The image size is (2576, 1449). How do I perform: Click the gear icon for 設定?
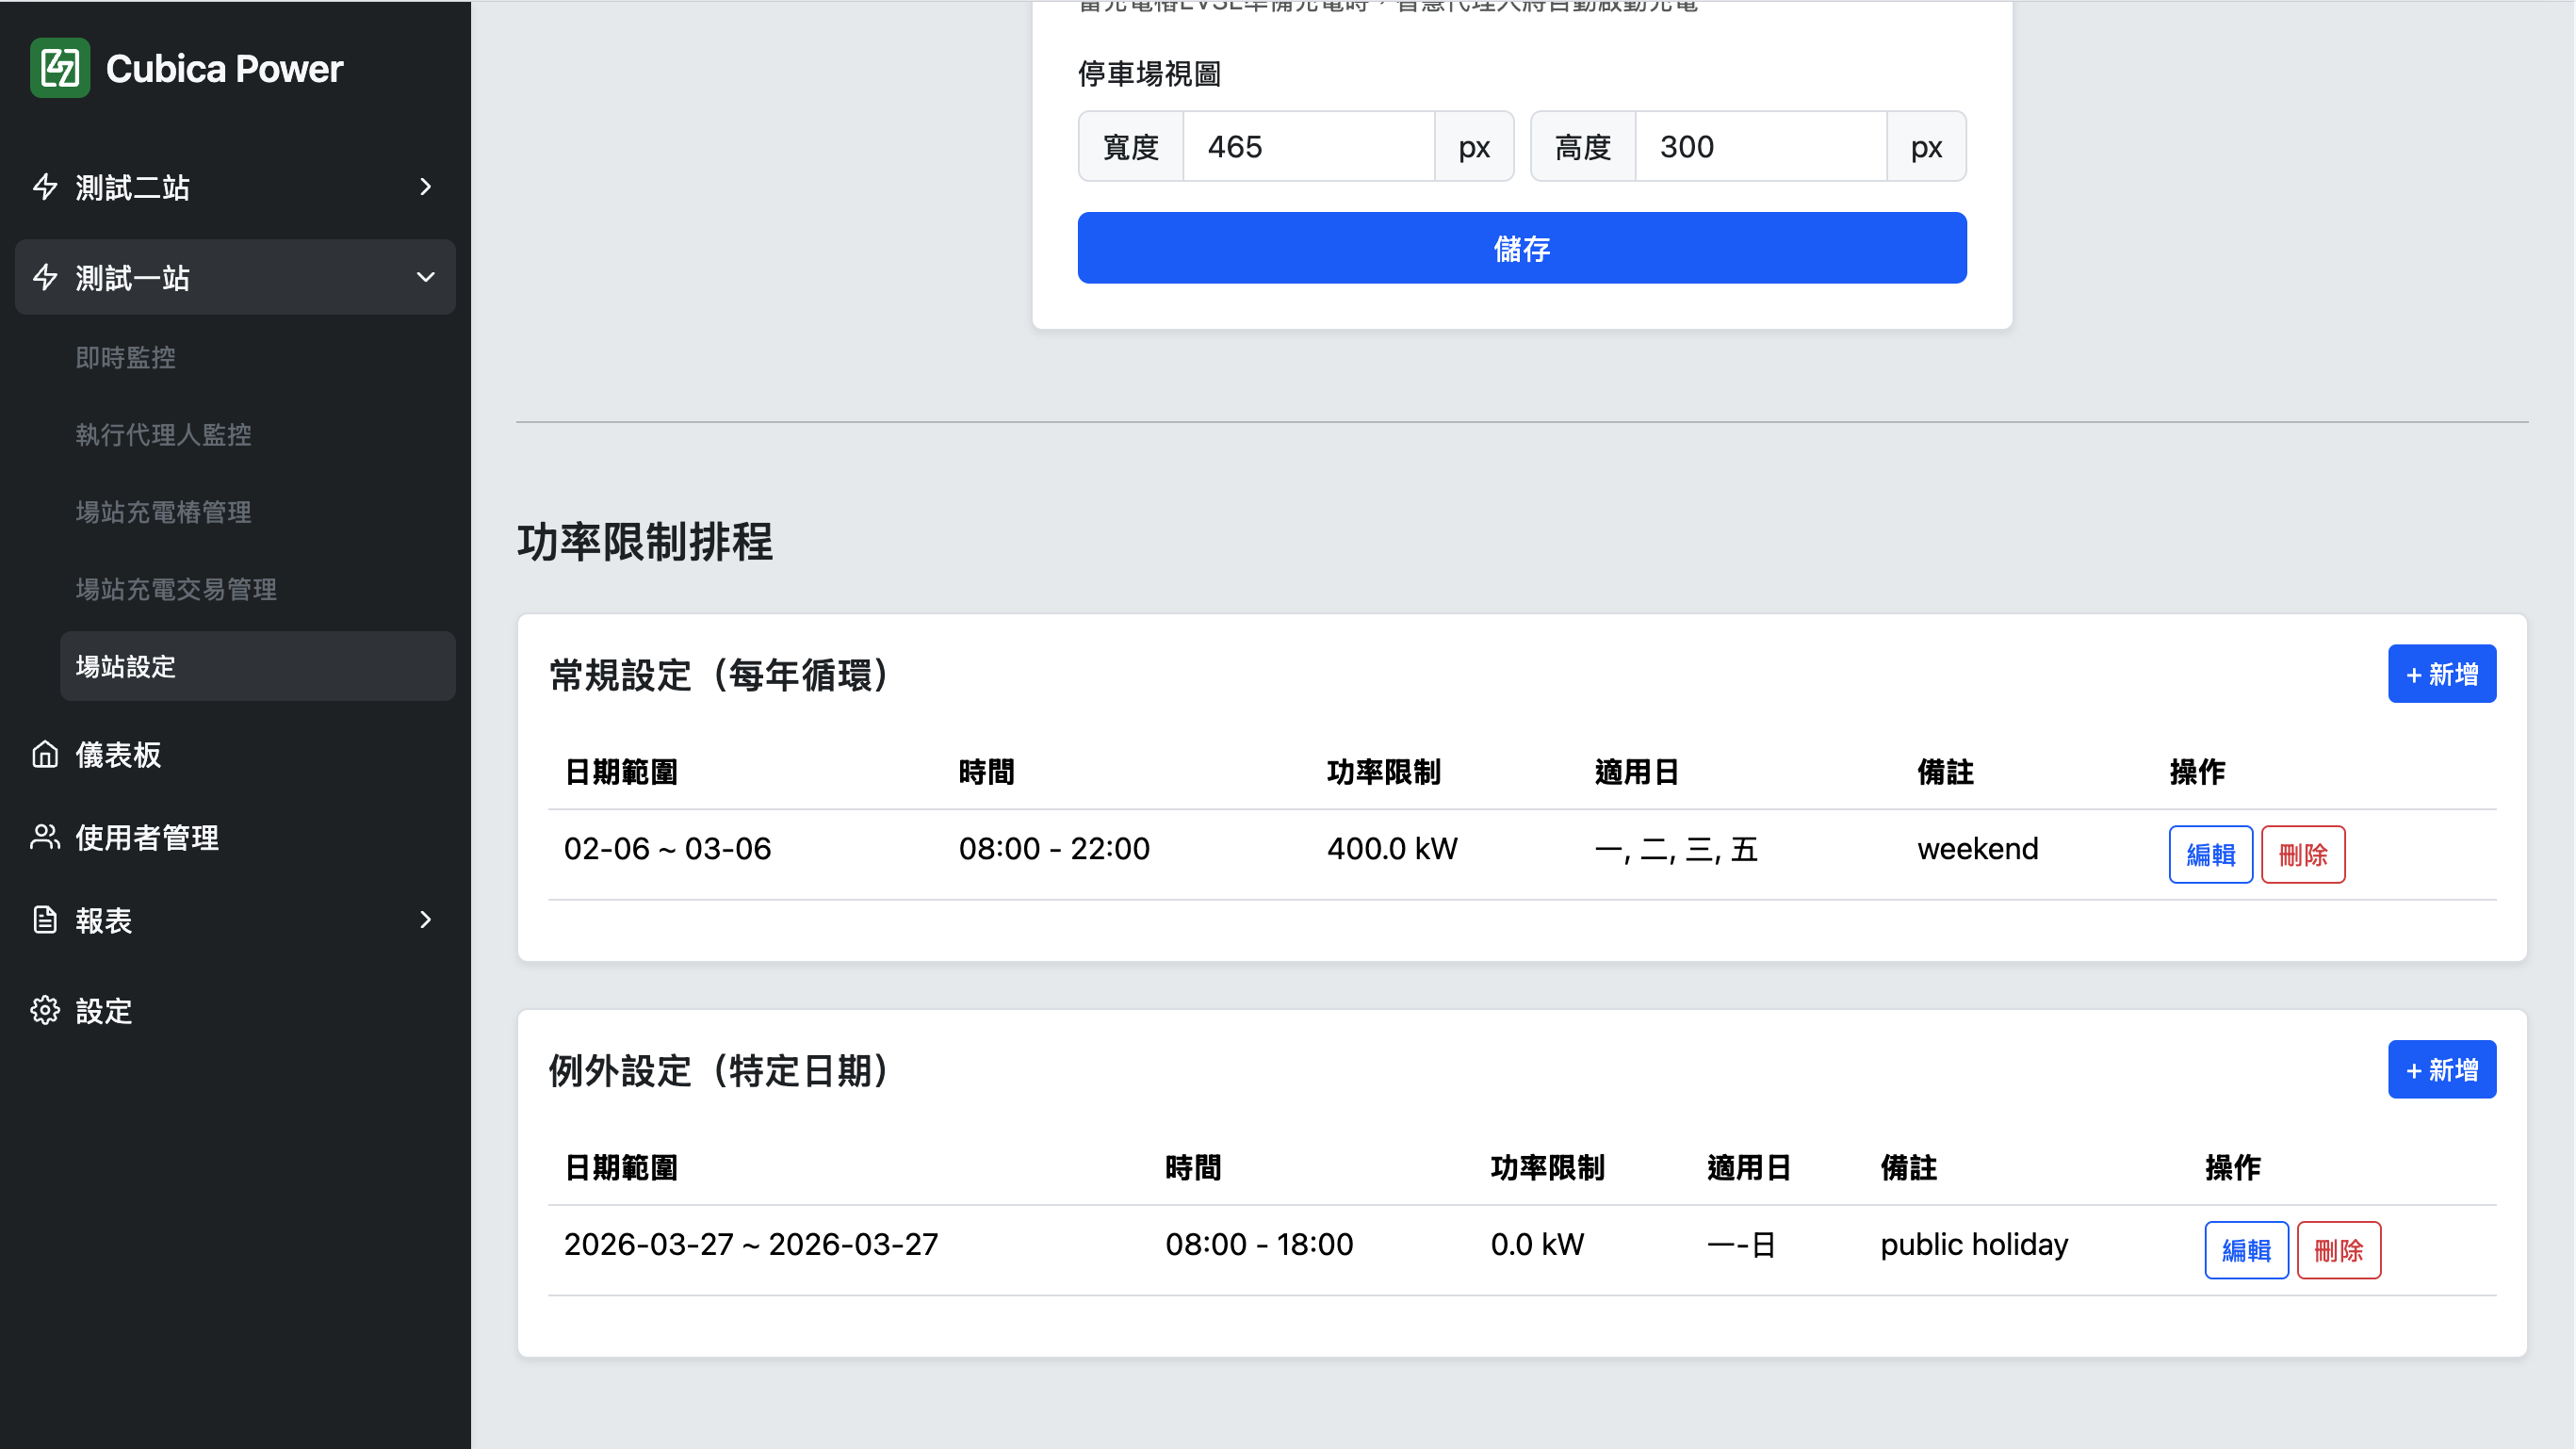click(45, 1011)
